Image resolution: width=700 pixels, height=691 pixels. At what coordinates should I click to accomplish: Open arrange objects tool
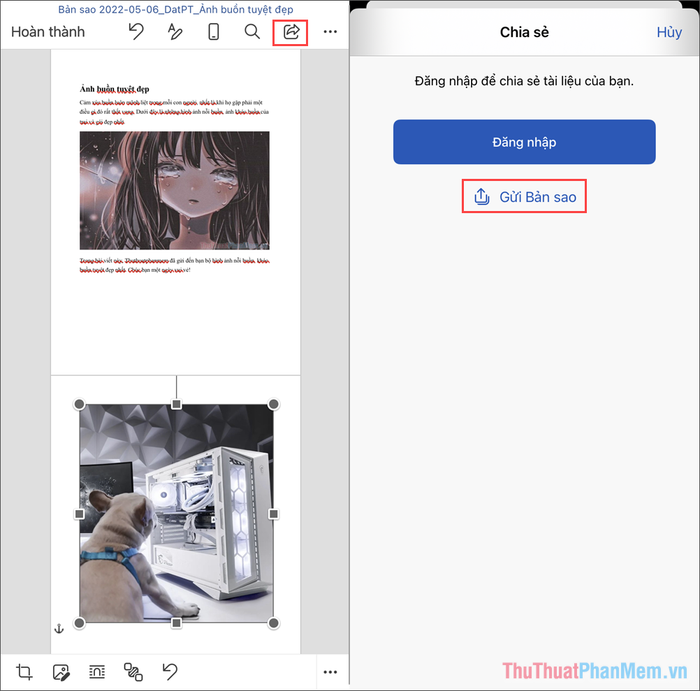pyautogui.click(x=133, y=671)
